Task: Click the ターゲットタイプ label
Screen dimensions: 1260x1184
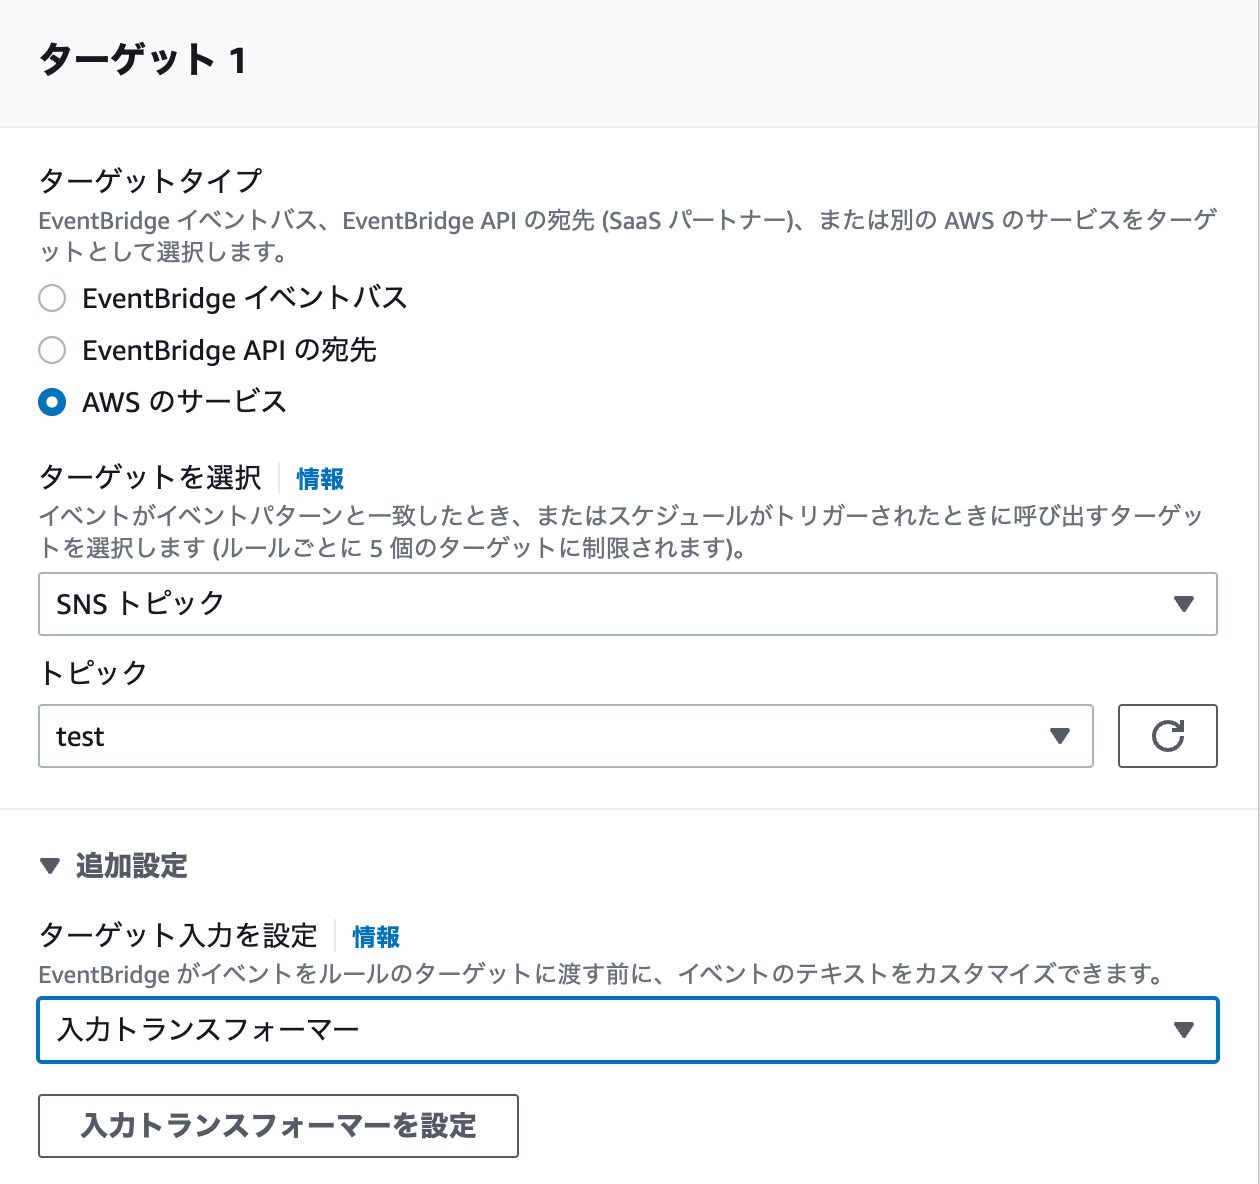Action: 150,181
